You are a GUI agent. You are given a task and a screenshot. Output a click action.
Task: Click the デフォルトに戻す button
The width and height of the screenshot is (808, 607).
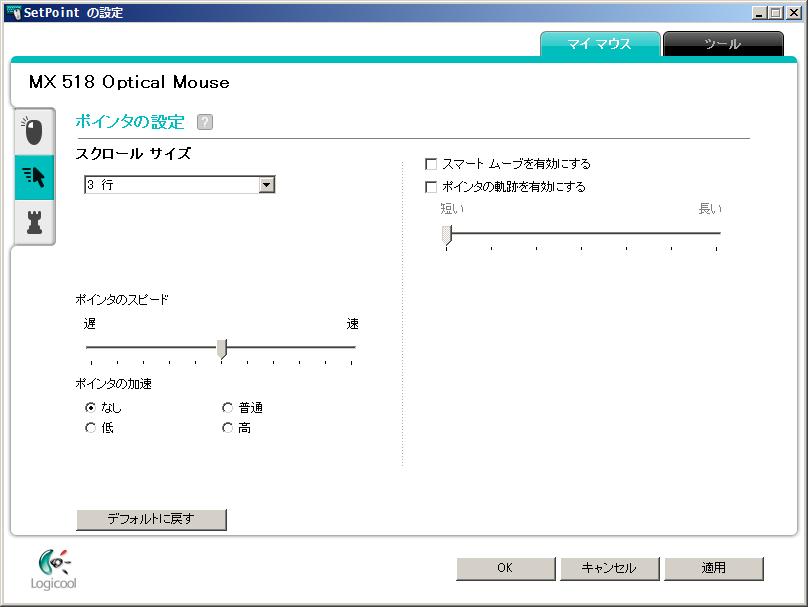(151, 519)
